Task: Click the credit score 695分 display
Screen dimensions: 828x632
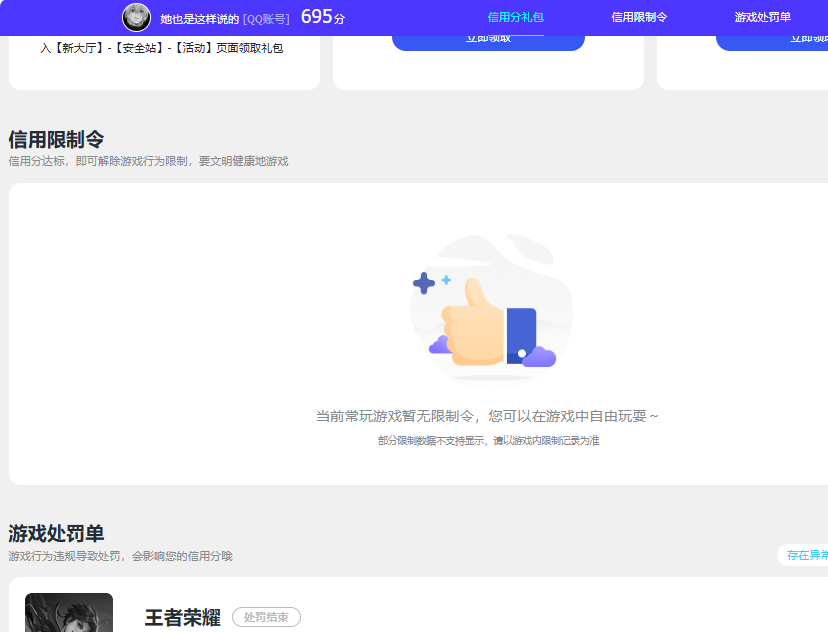Action: (322, 16)
